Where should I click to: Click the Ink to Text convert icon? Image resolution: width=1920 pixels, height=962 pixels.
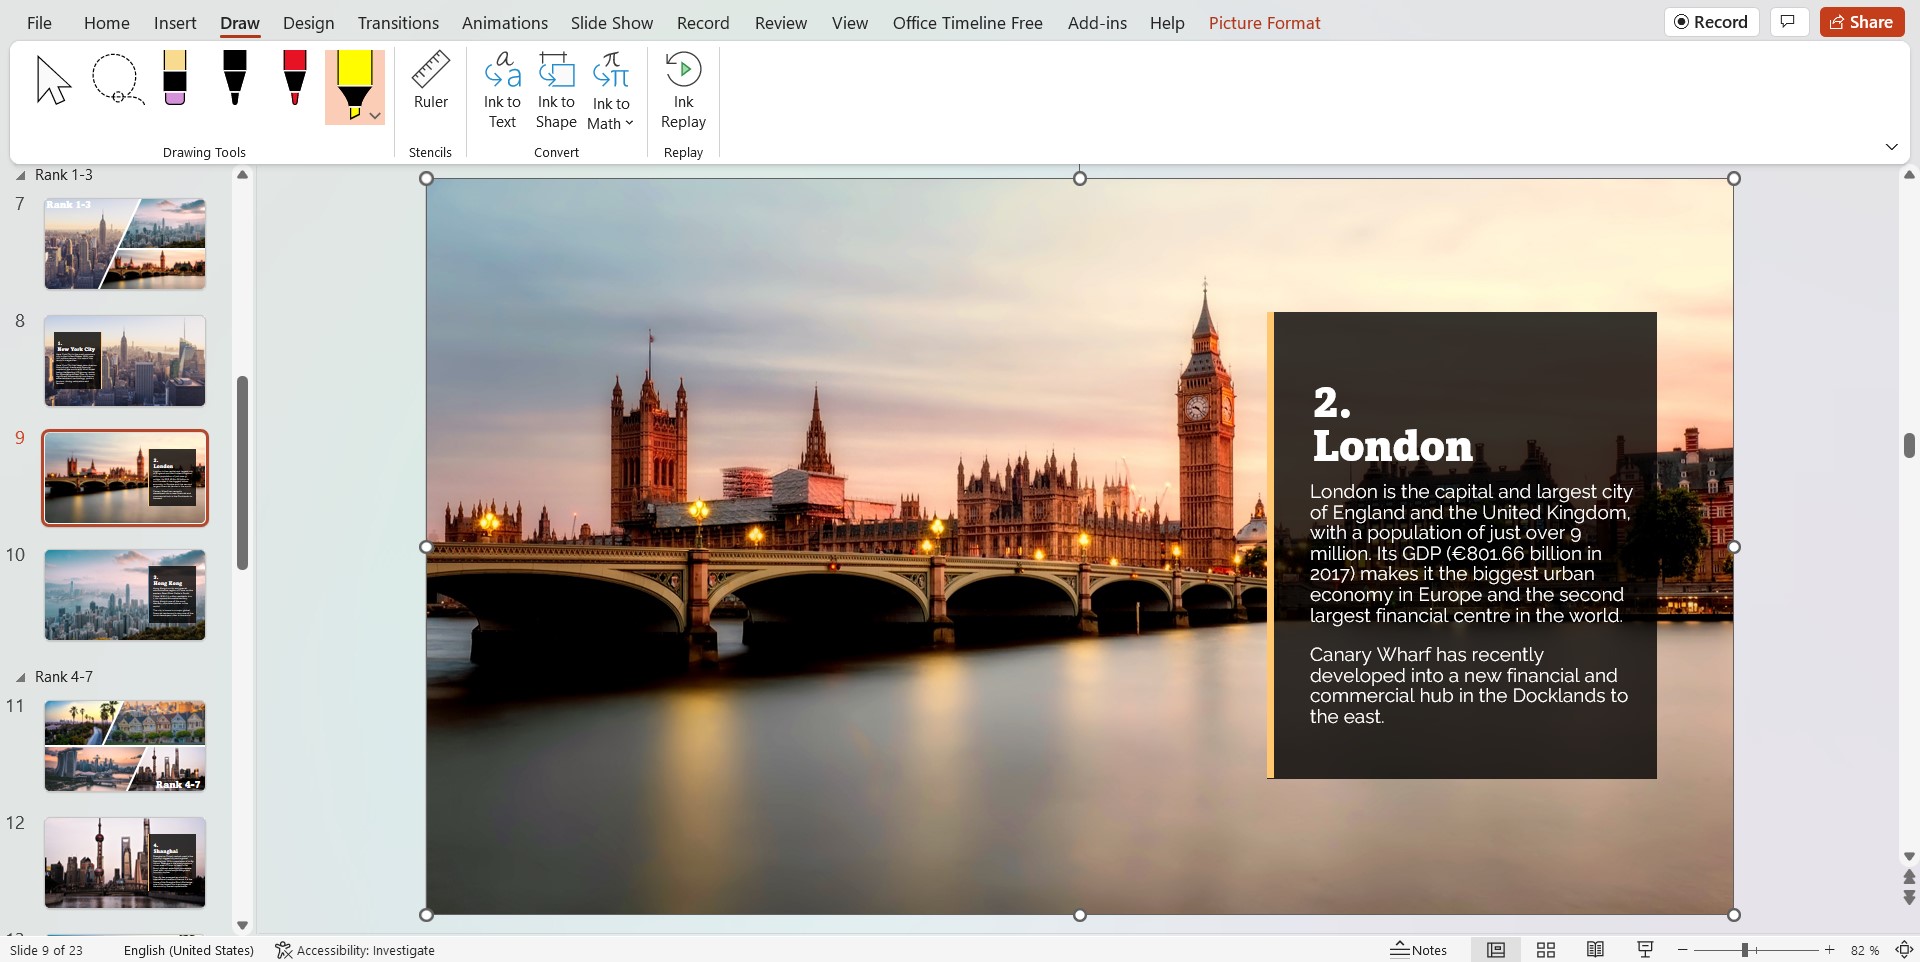pos(501,88)
